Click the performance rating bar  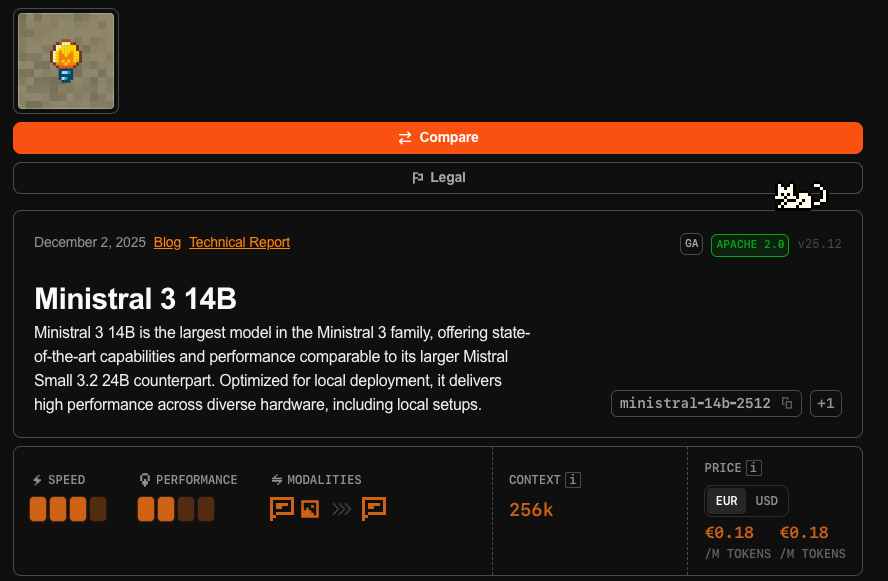tap(176, 509)
